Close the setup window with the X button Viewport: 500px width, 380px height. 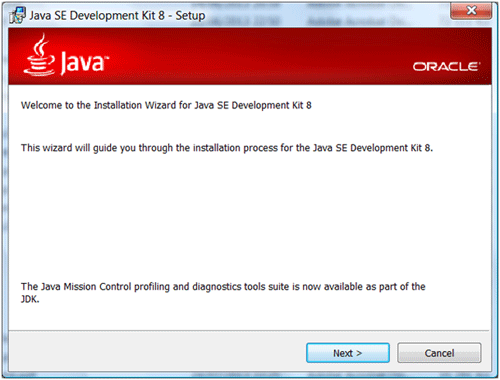471,11
